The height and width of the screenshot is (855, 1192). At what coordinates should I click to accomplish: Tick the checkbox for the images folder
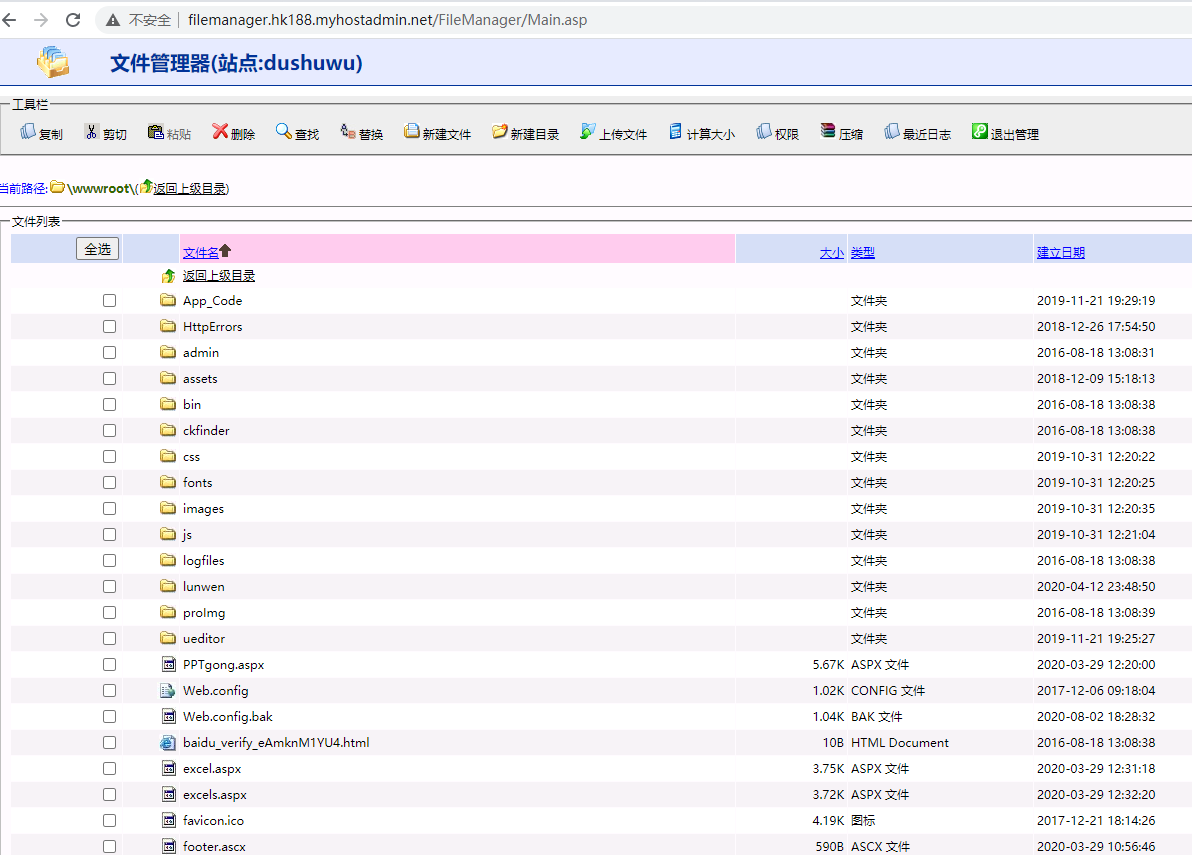pyautogui.click(x=109, y=509)
